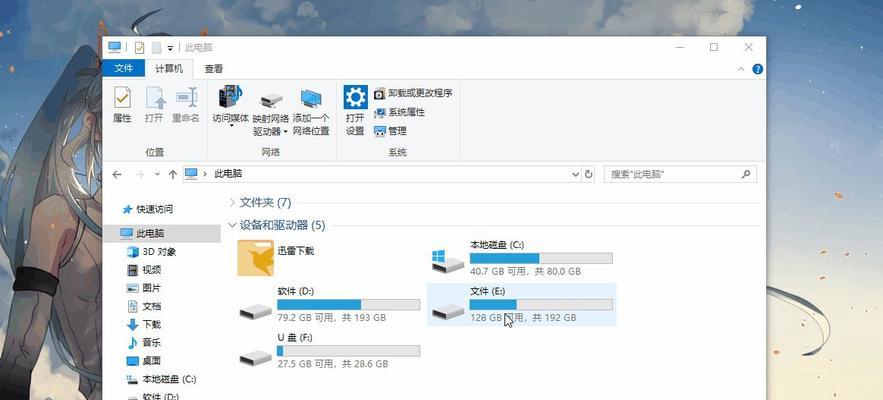Click the help question mark icon
This screenshot has height=400, width=883.
point(757,69)
